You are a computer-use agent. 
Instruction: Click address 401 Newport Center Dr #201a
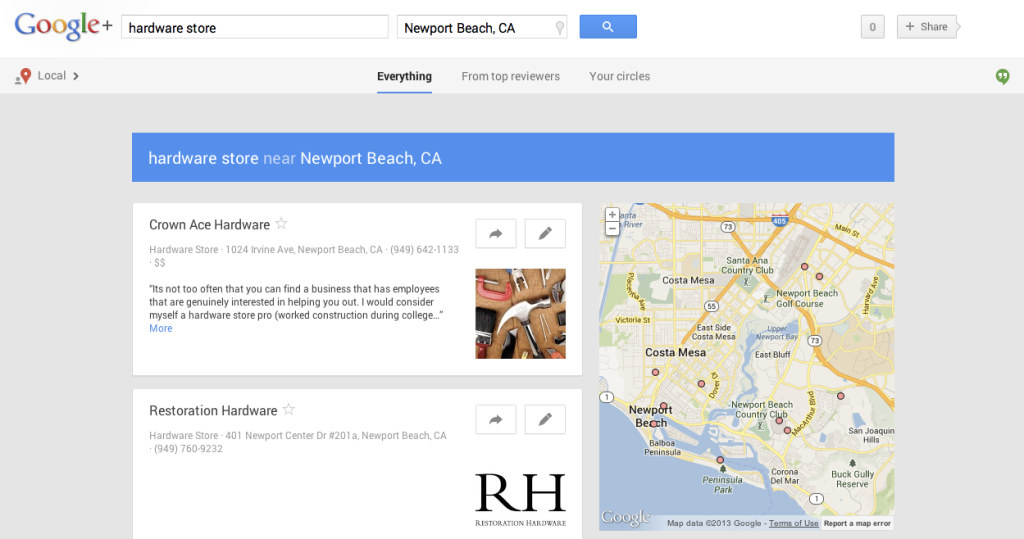coord(291,436)
